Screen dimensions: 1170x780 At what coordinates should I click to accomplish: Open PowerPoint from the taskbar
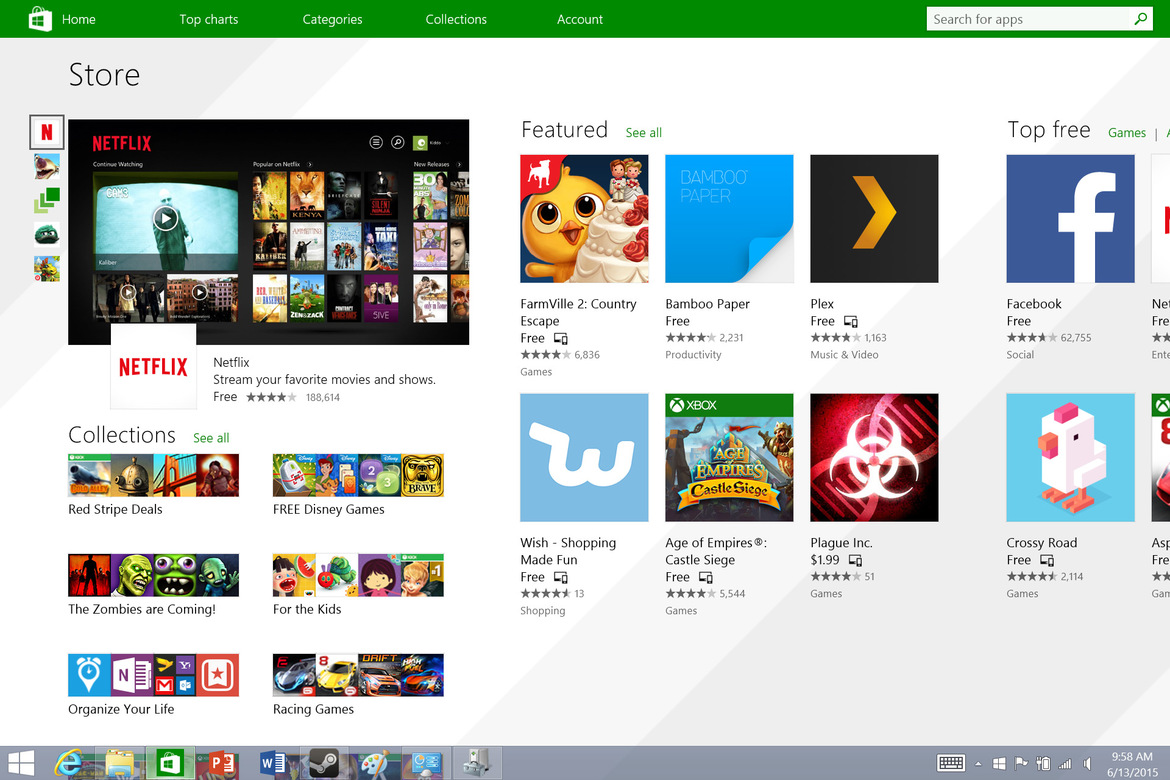tap(221, 763)
